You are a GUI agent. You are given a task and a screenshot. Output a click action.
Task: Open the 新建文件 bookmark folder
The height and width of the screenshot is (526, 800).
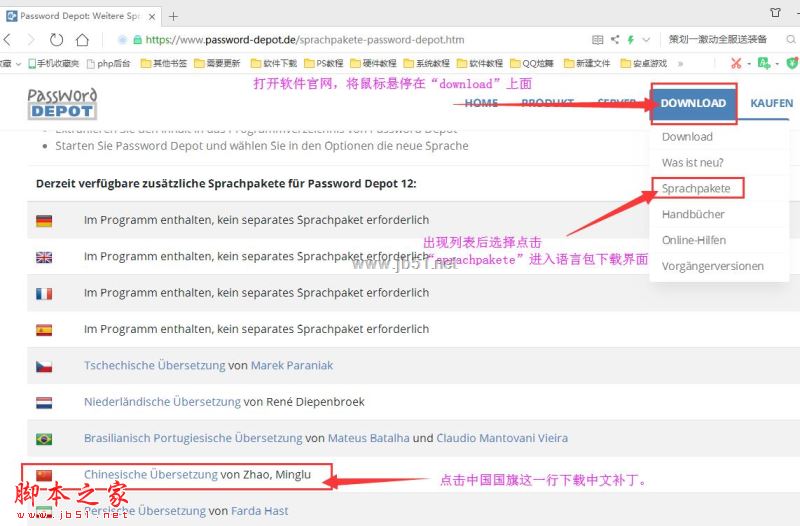click(x=587, y=63)
